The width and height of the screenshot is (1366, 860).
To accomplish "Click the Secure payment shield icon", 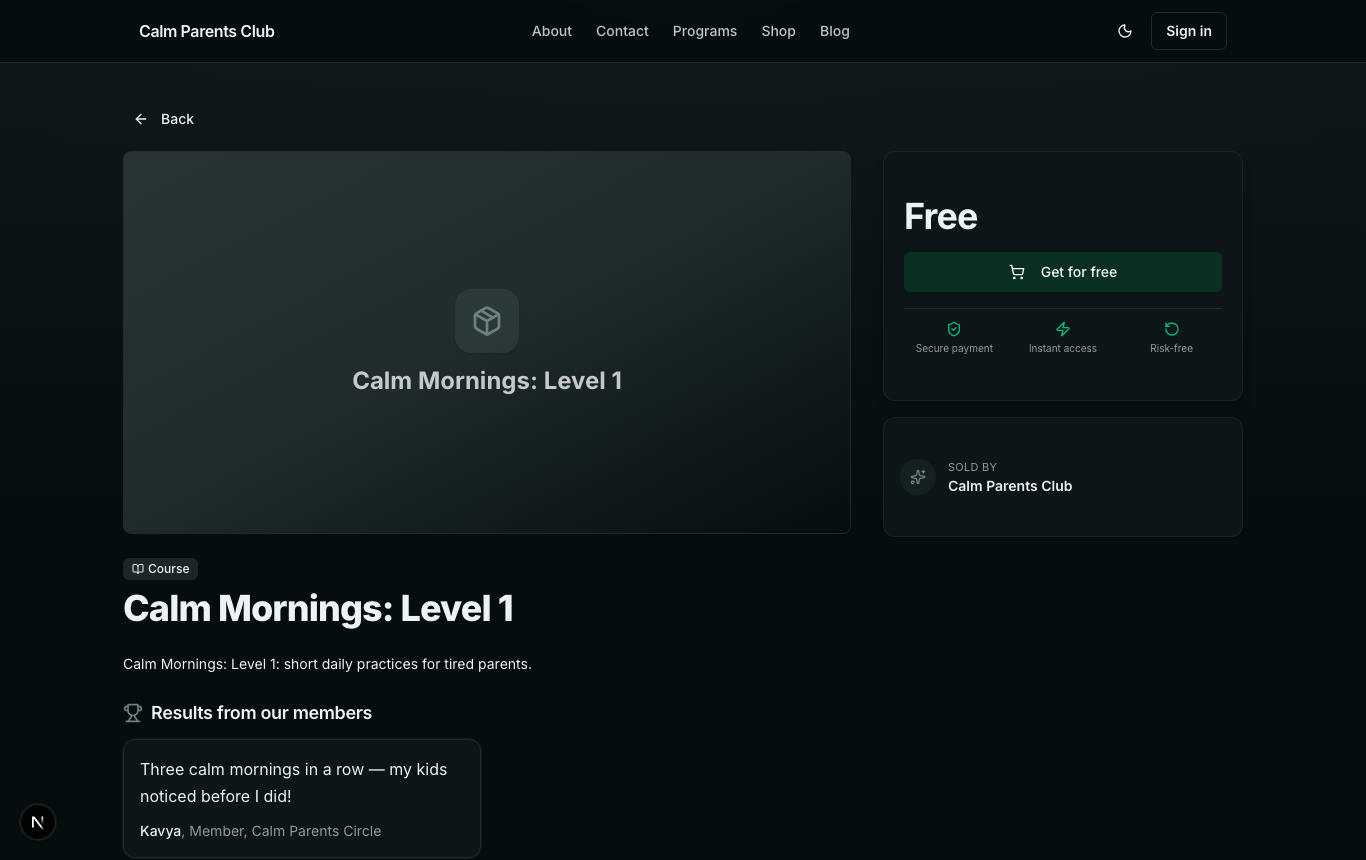I will 954,329.
